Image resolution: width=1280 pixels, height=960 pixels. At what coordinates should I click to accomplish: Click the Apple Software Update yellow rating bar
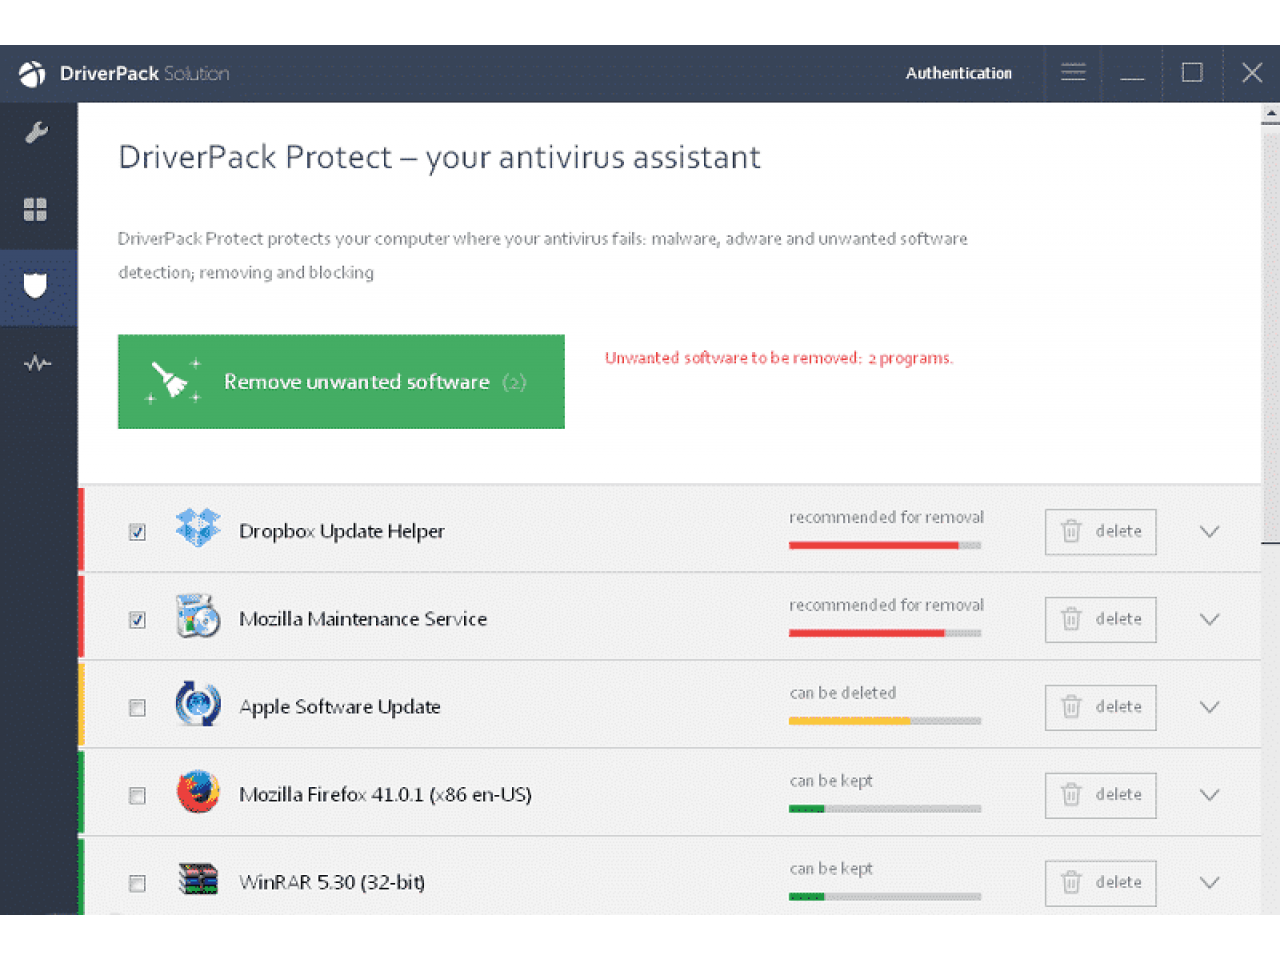point(885,721)
